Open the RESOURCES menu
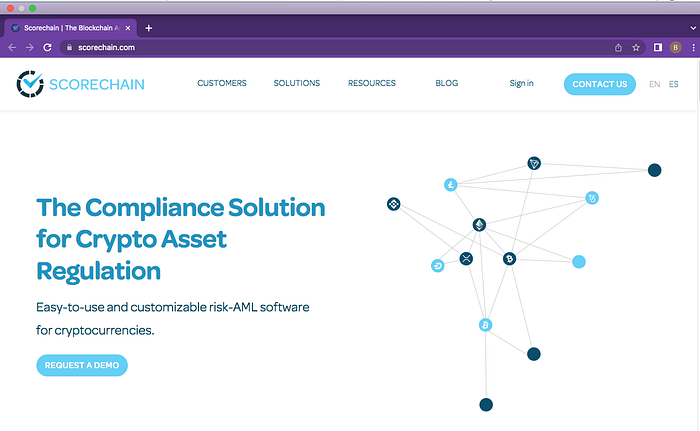The height and width of the screenshot is (431, 700). coord(372,83)
